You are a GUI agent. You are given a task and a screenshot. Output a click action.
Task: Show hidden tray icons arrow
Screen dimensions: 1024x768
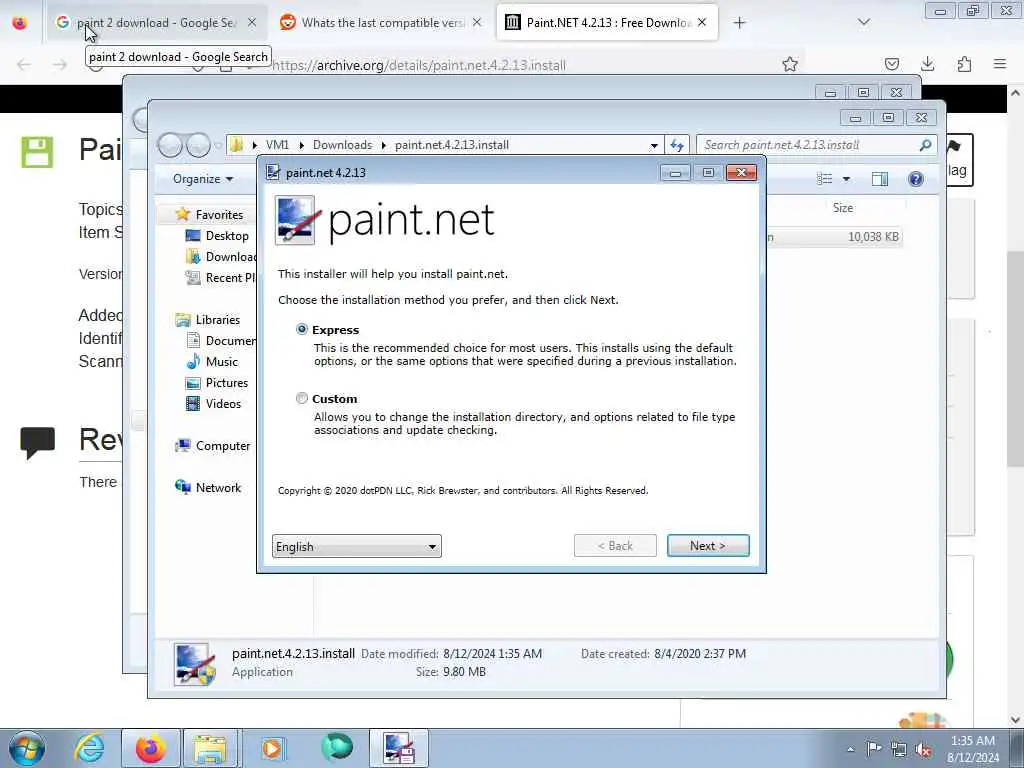coord(850,750)
